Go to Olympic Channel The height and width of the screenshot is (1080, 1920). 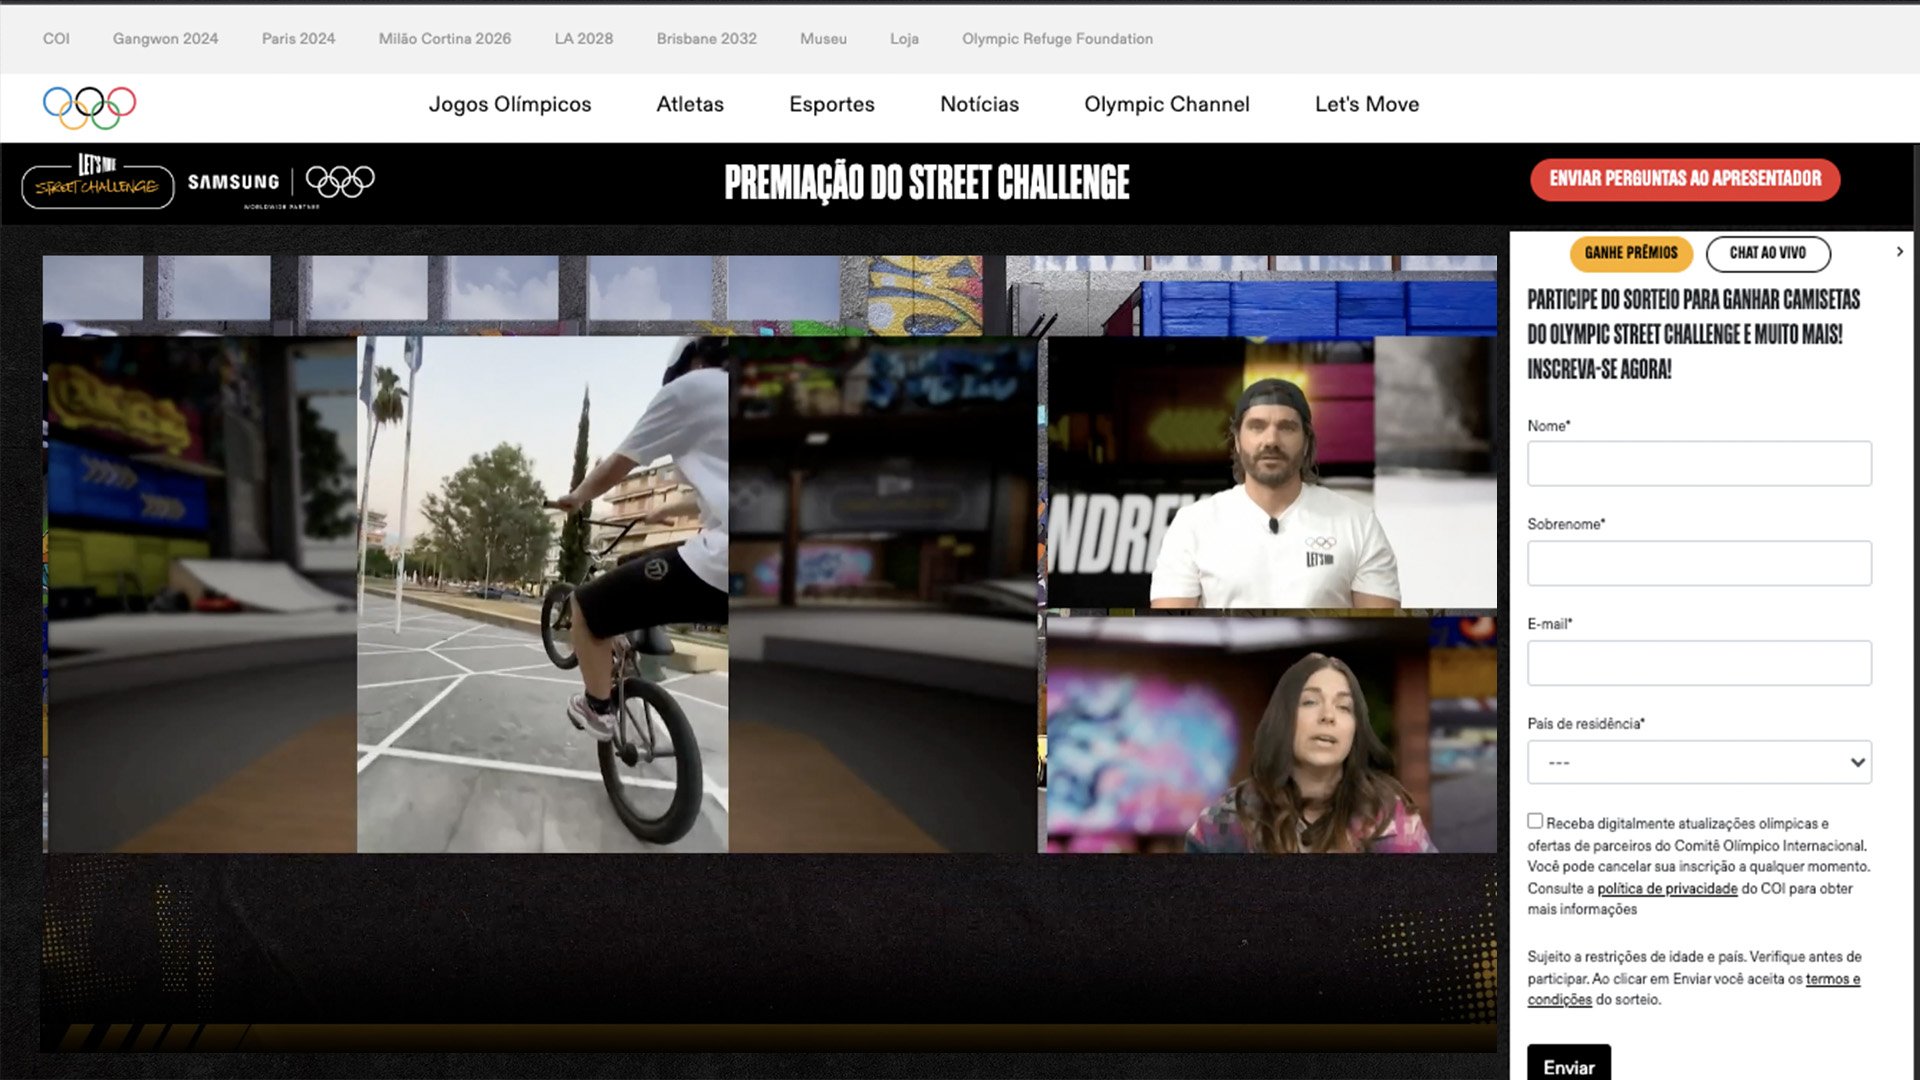click(1167, 104)
